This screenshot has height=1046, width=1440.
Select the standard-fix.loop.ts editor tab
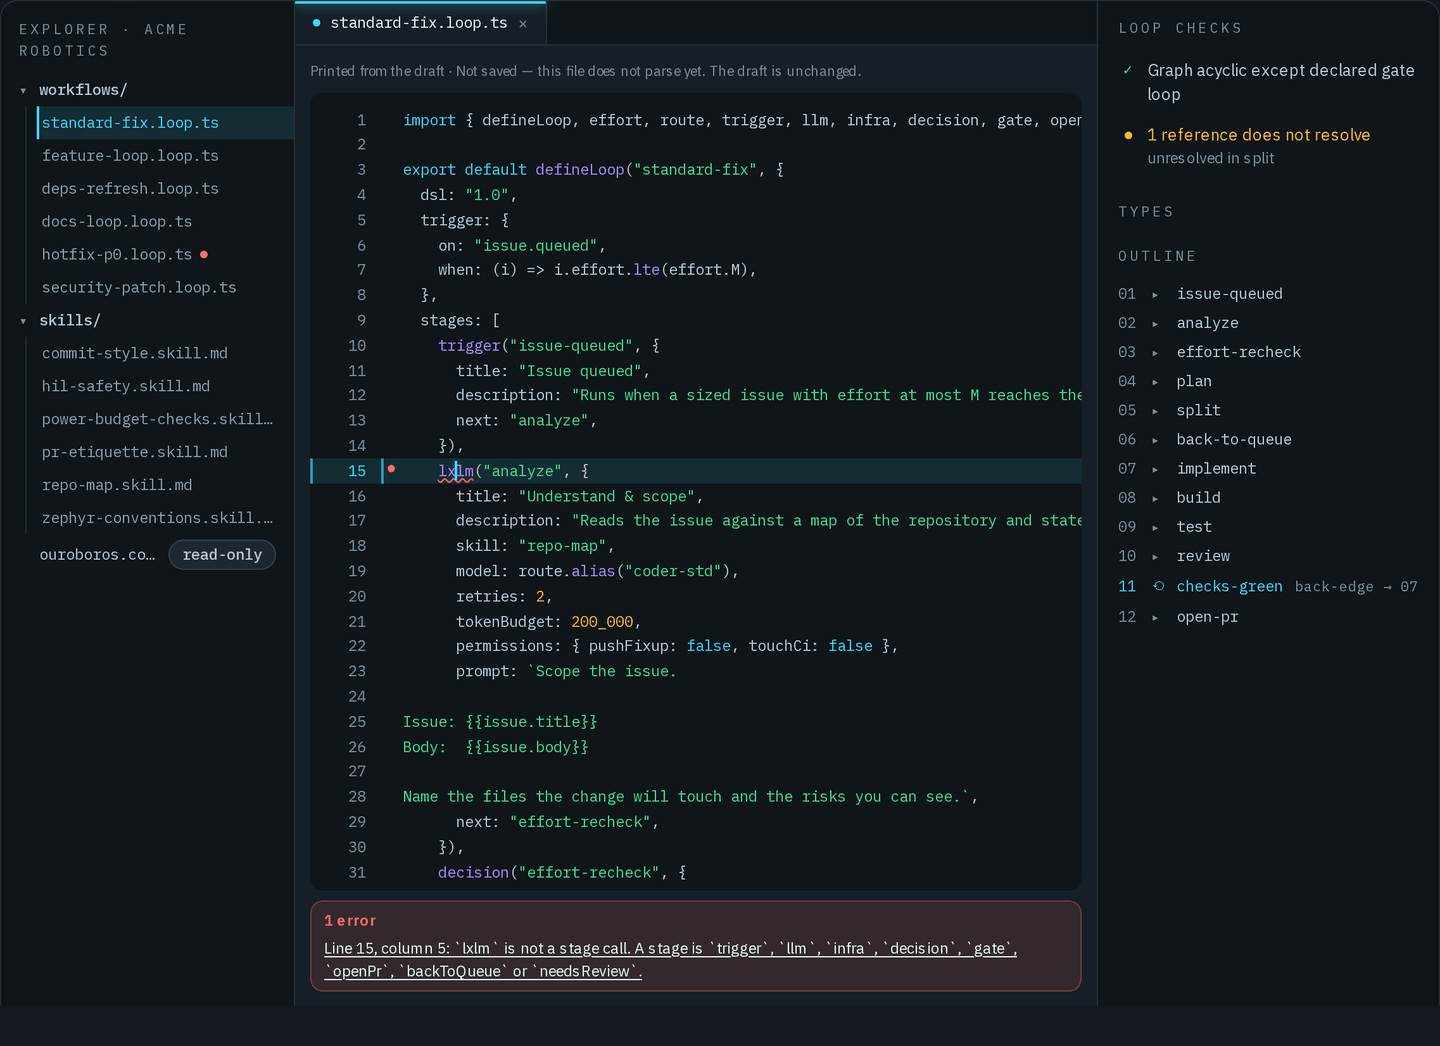coord(420,23)
